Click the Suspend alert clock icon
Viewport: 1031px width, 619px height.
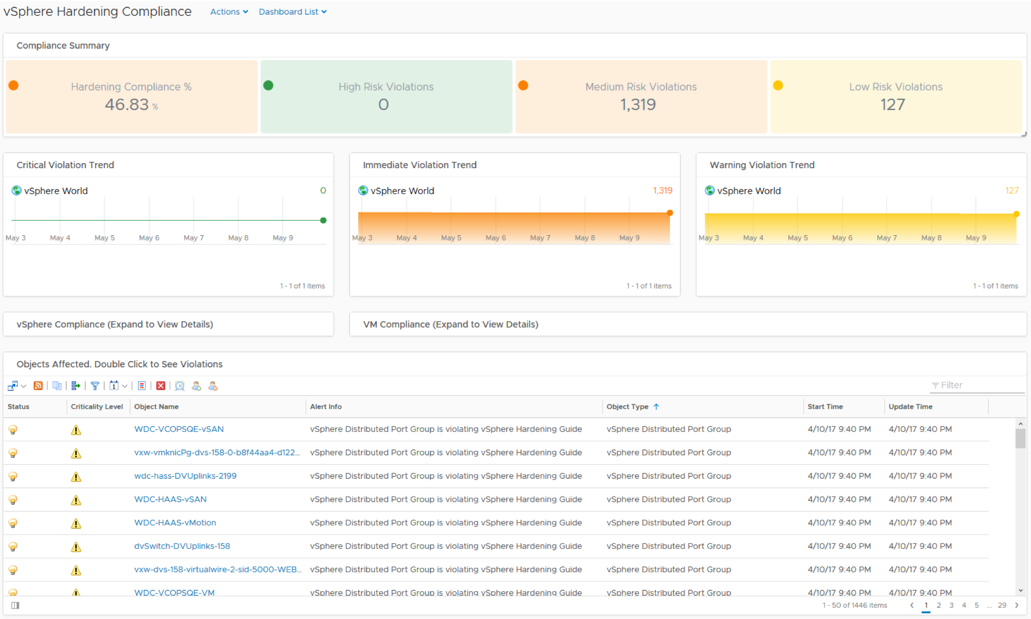tap(180, 385)
